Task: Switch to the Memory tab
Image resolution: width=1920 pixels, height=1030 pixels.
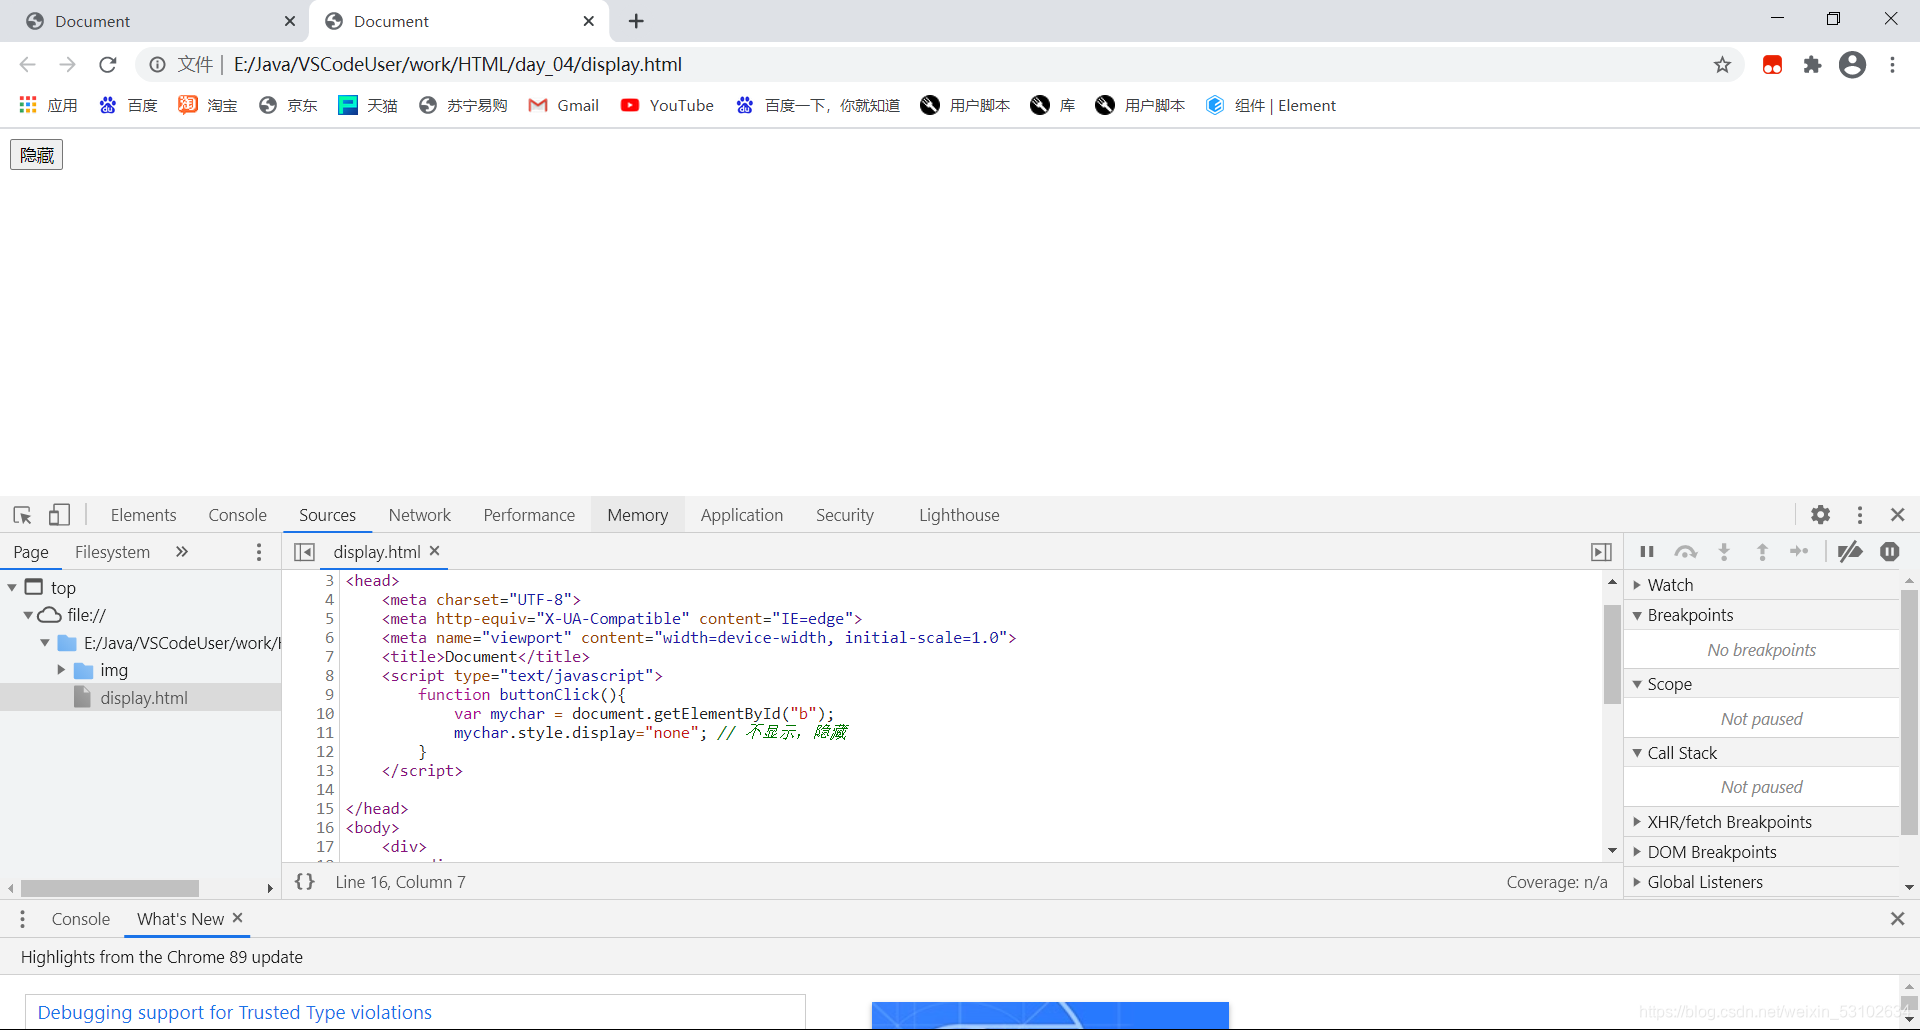Action: coord(637,515)
